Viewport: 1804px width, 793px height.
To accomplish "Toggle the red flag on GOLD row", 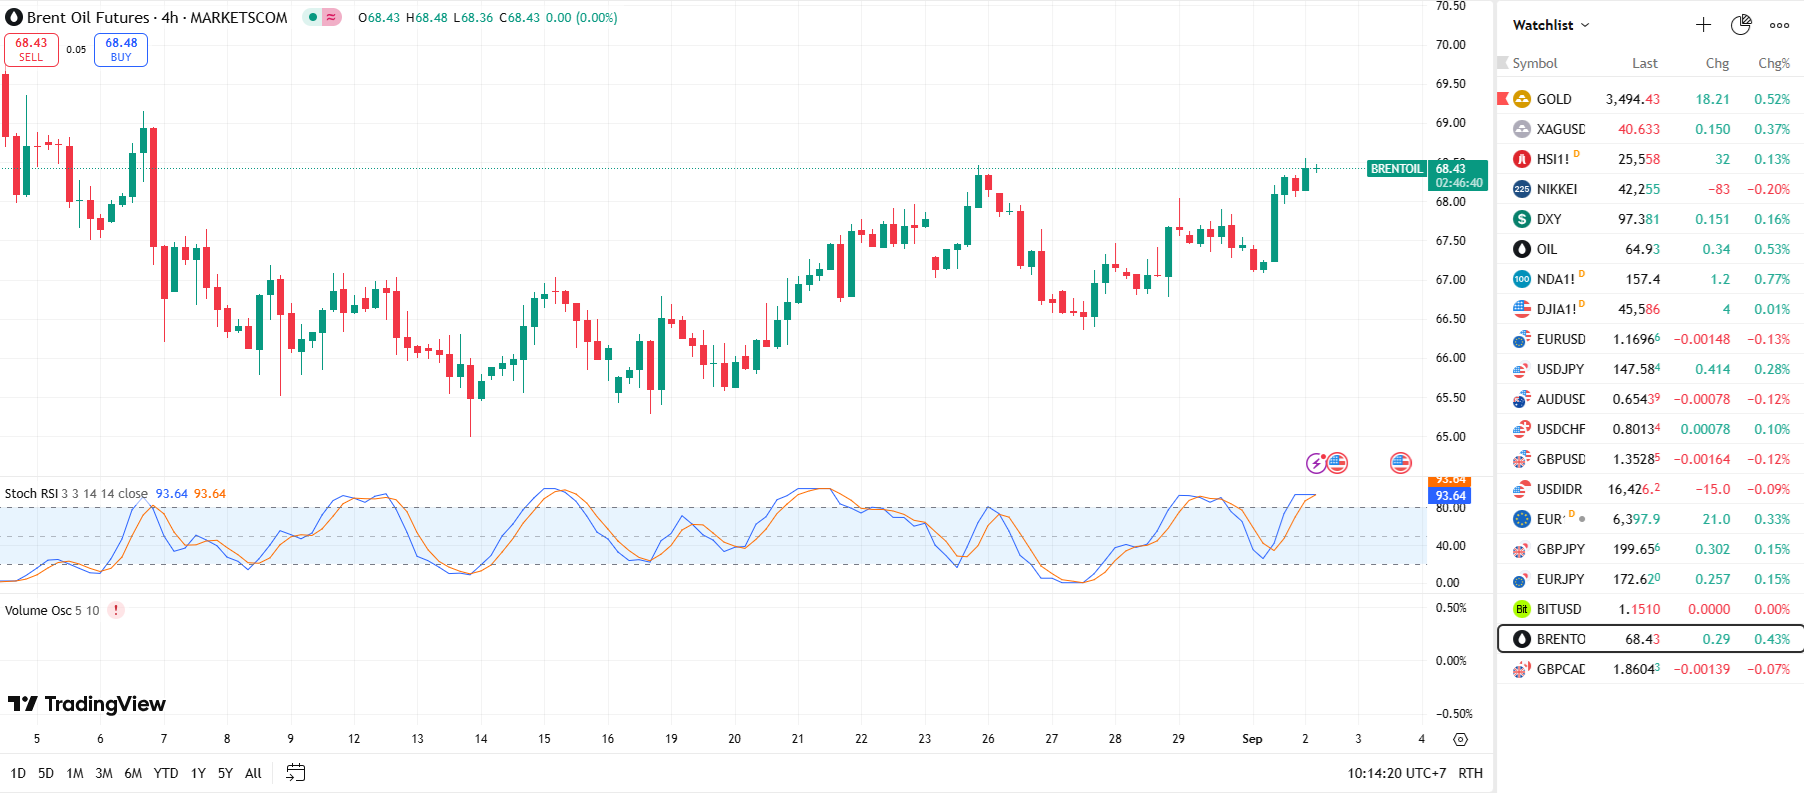I will point(1502,98).
